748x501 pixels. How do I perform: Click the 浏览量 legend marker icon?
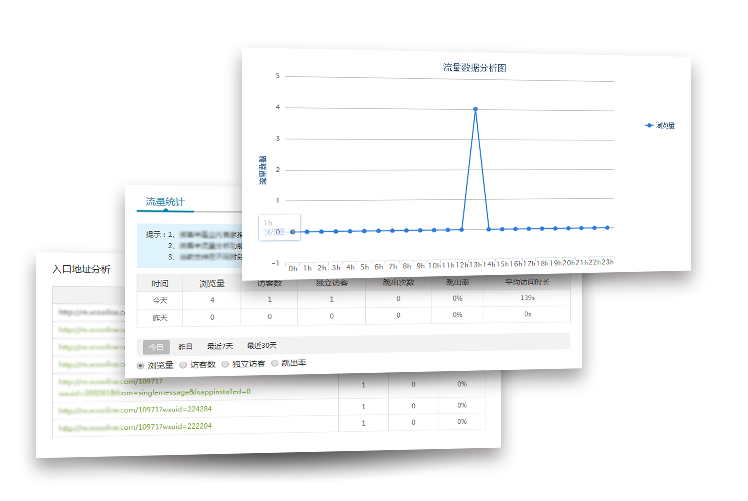[x=649, y=125]
